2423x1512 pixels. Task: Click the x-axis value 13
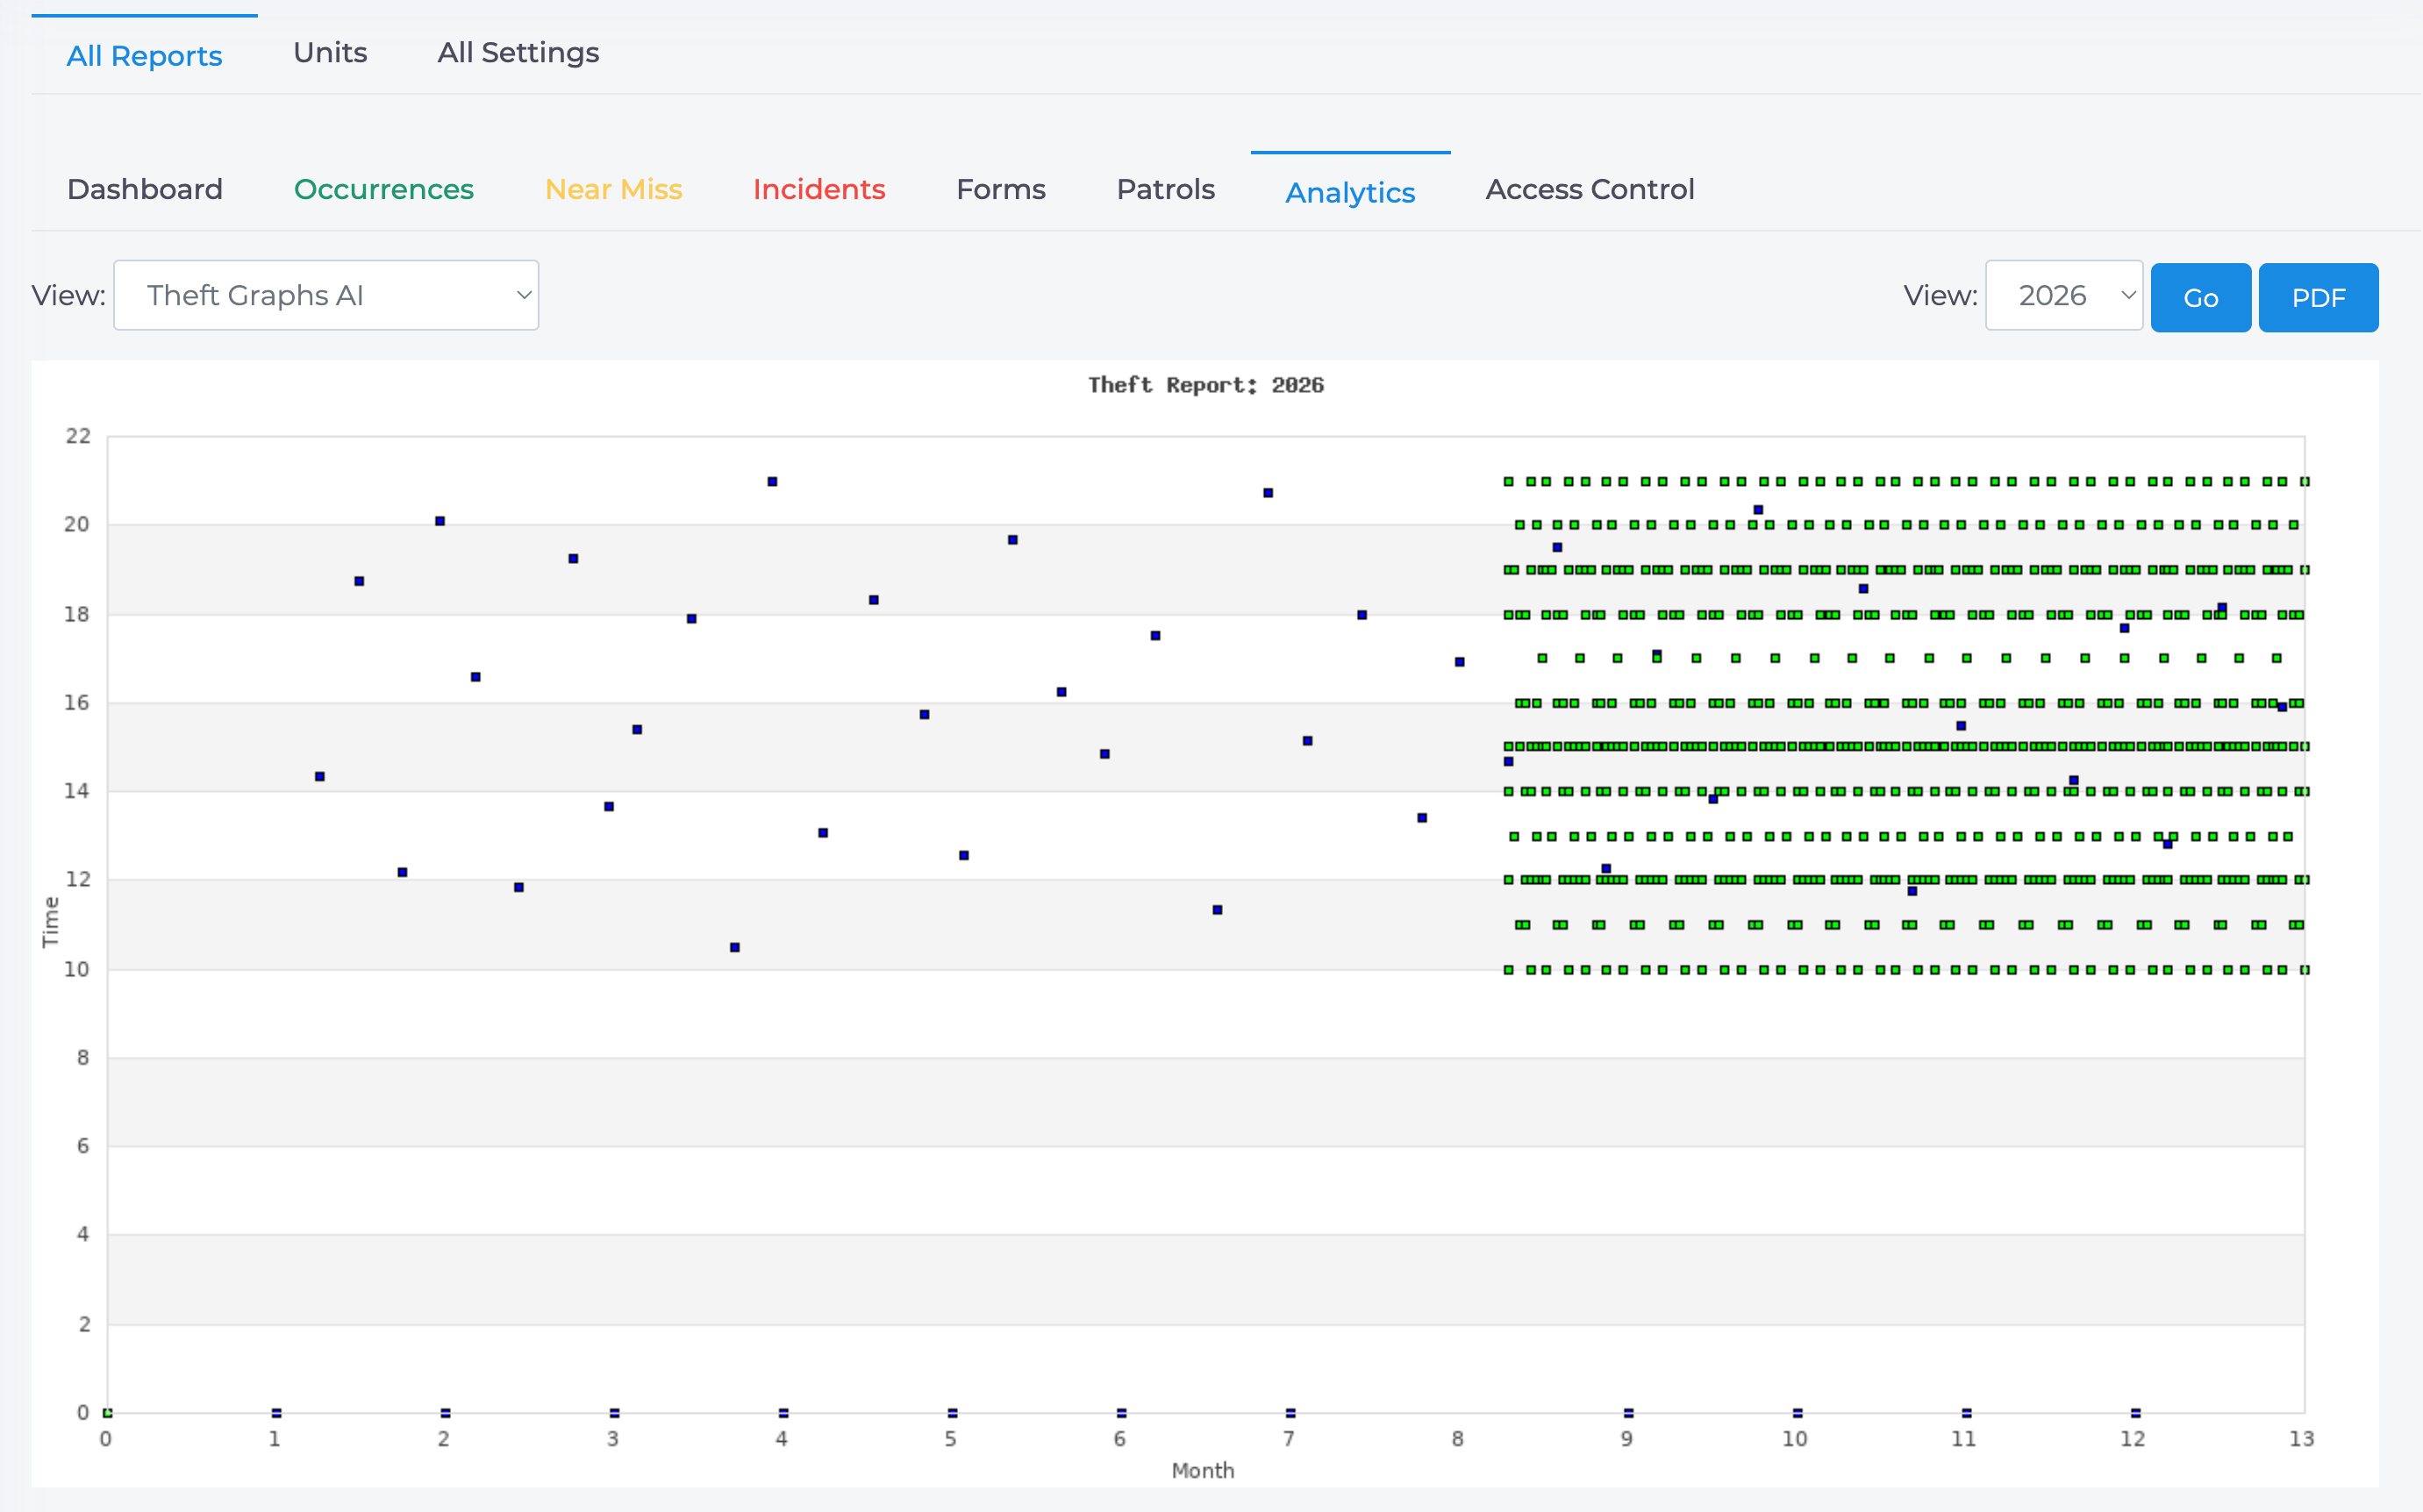pos(2301,1438)
